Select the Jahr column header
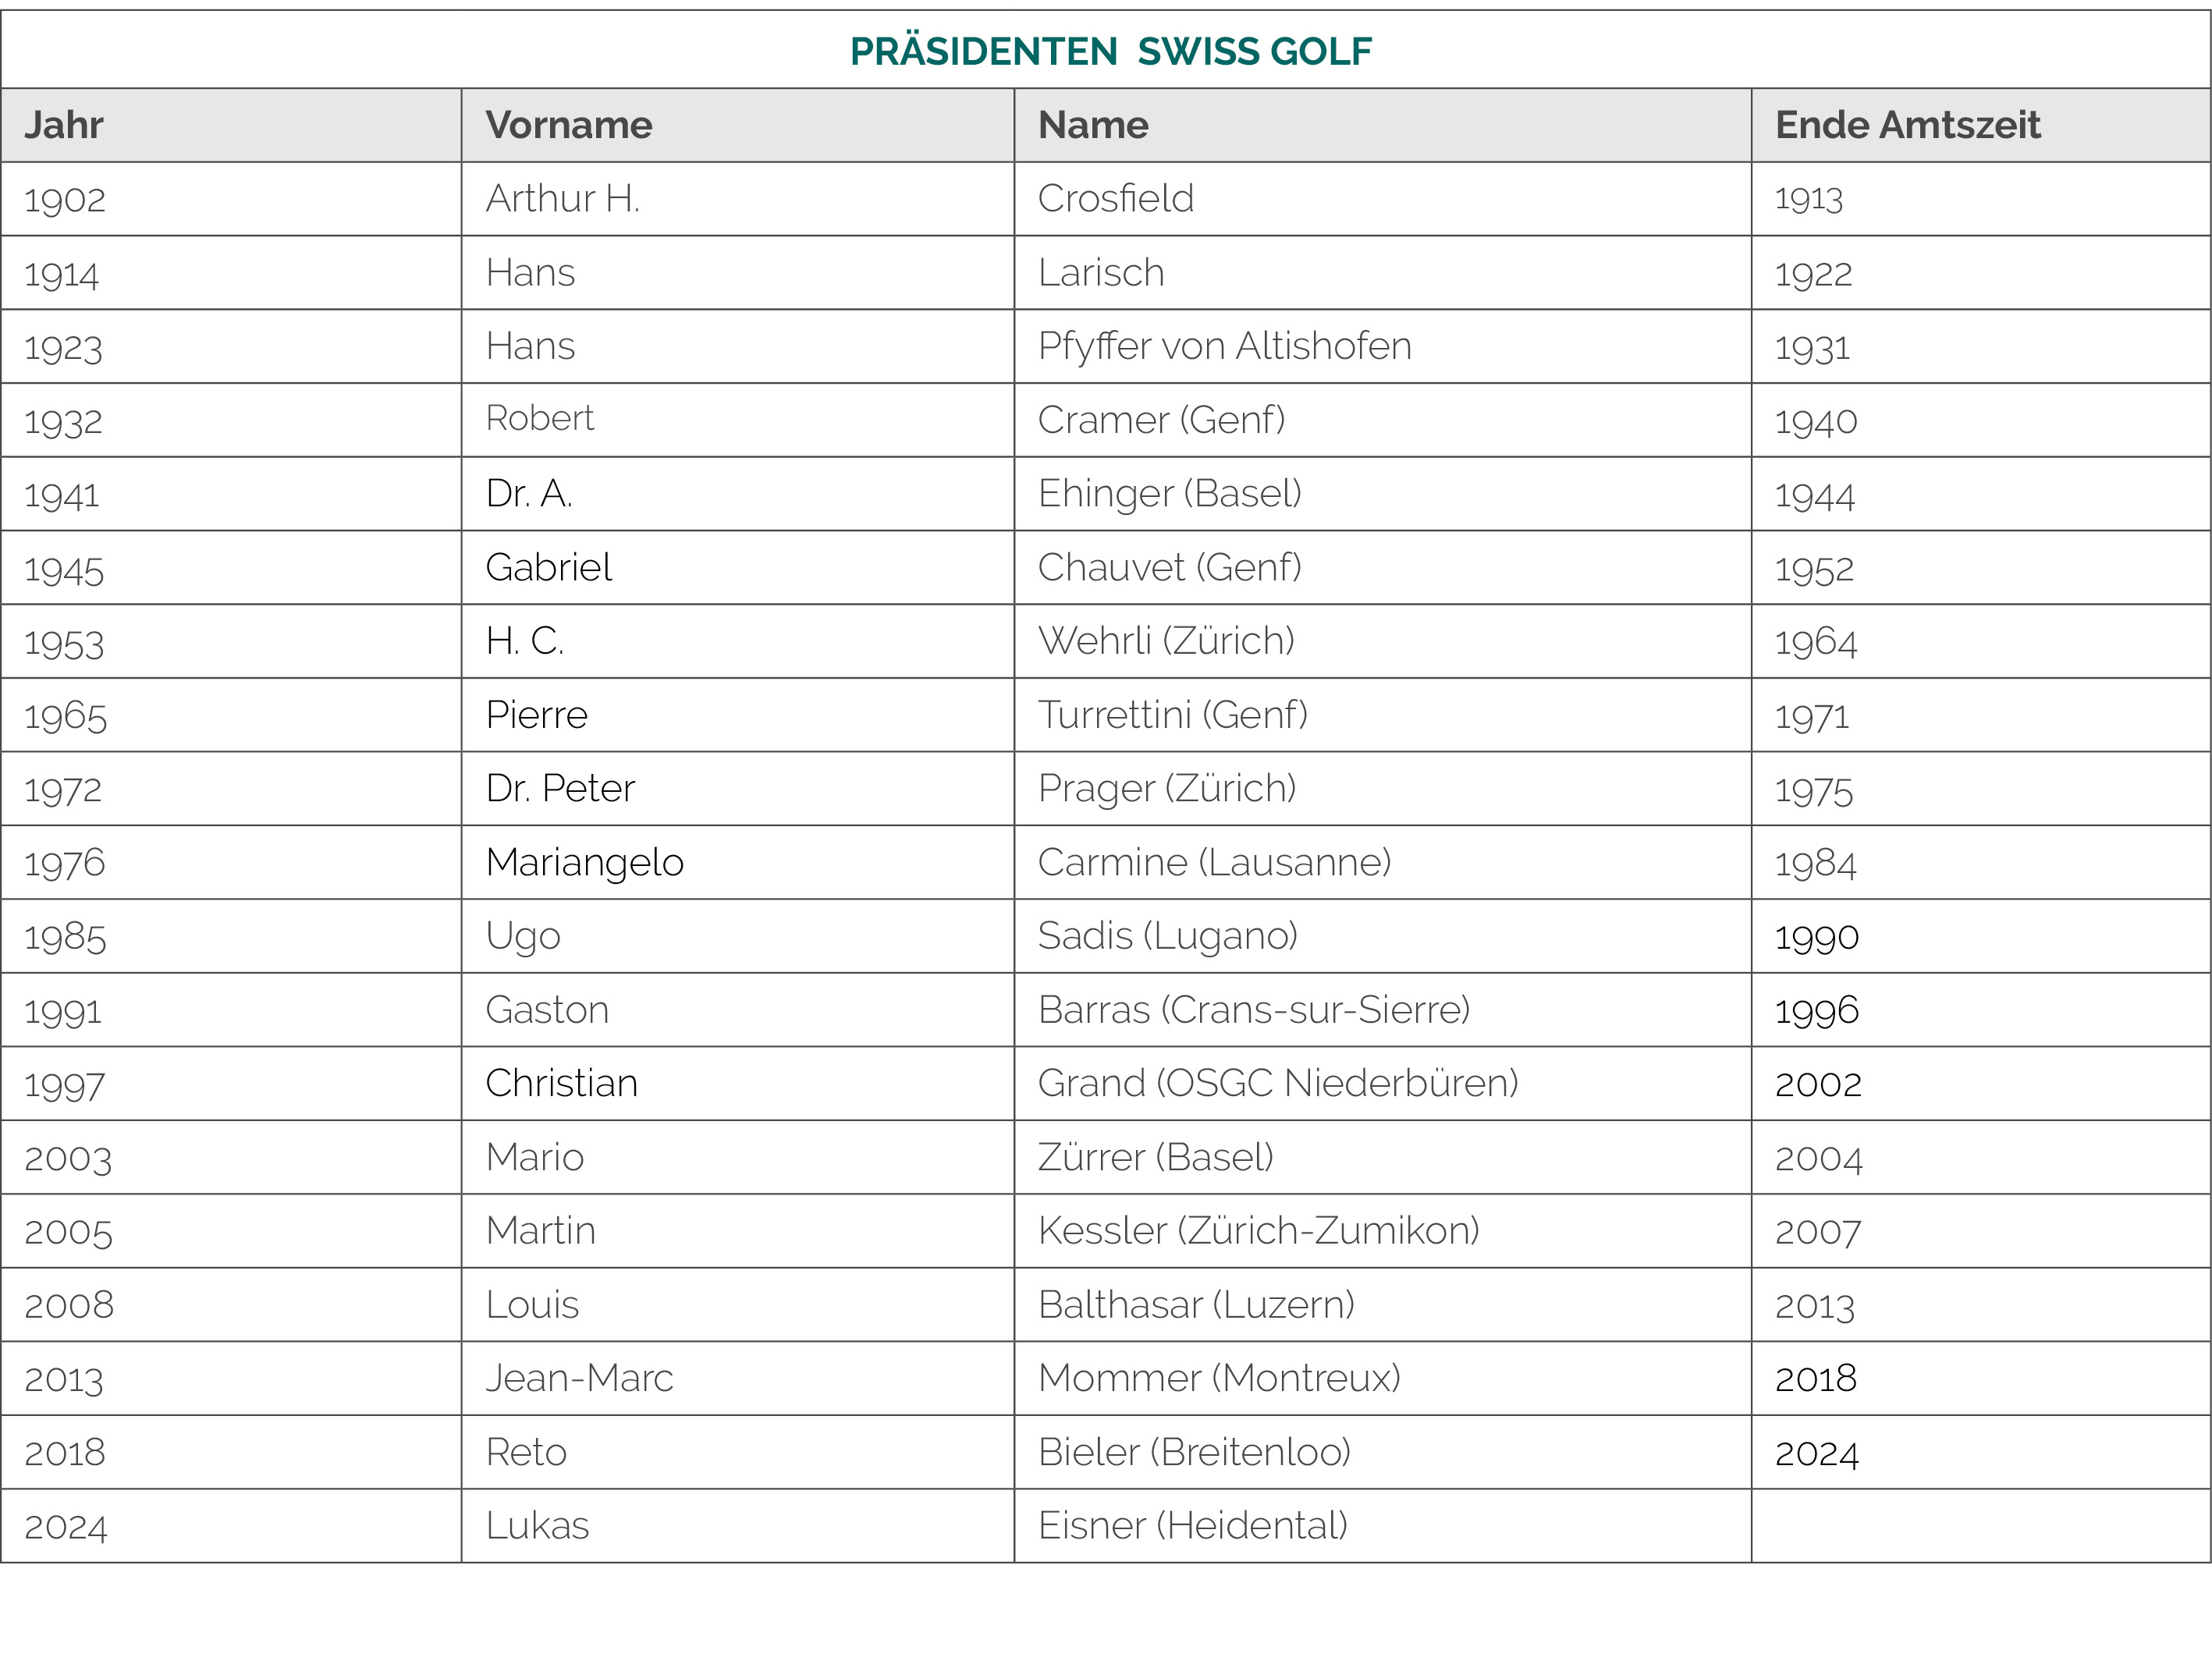Image resolution: width=2212 pixels, height=1668 pixels. pyautogui.click(x=231, y=125)
